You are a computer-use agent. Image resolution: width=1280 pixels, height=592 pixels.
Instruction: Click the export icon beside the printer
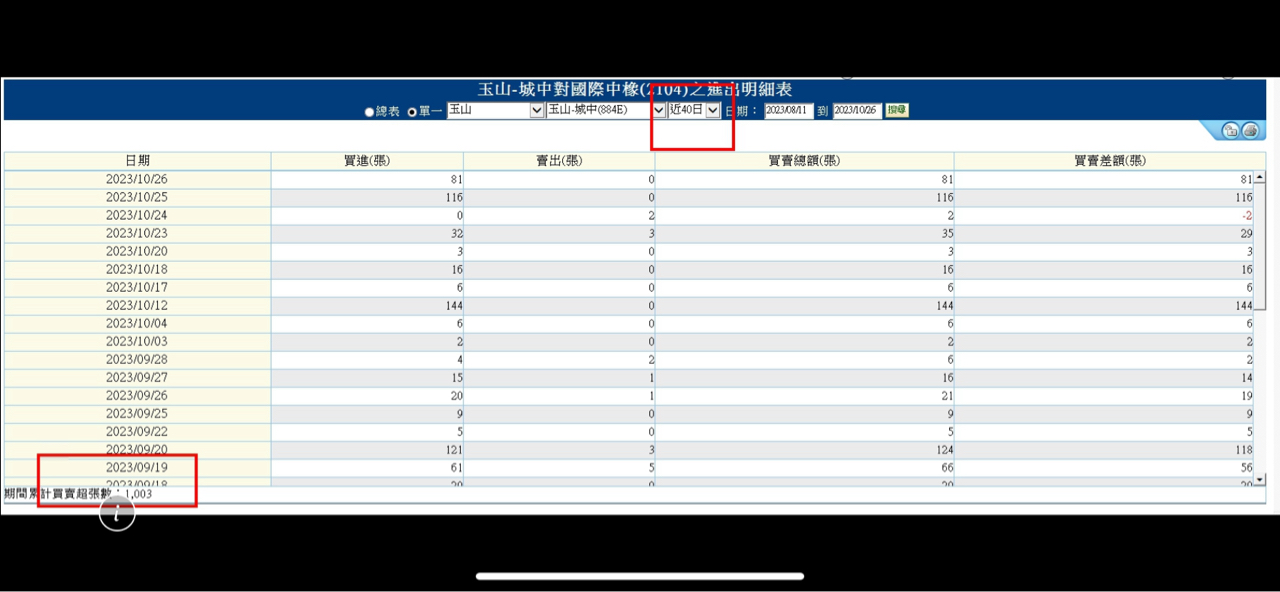point(1230,130)
